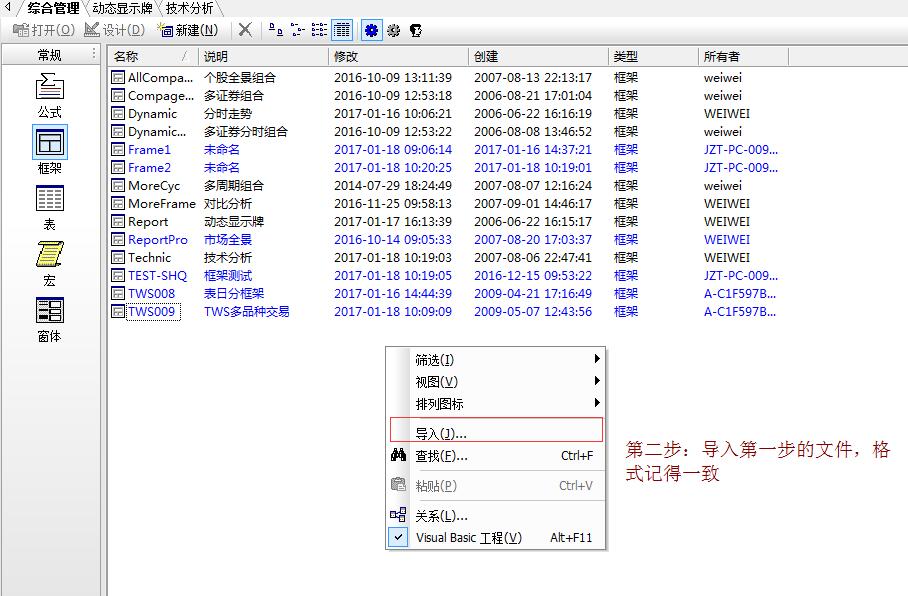Switch to details view
Viewport: 908px width, 596px height.
pos(342,30)
